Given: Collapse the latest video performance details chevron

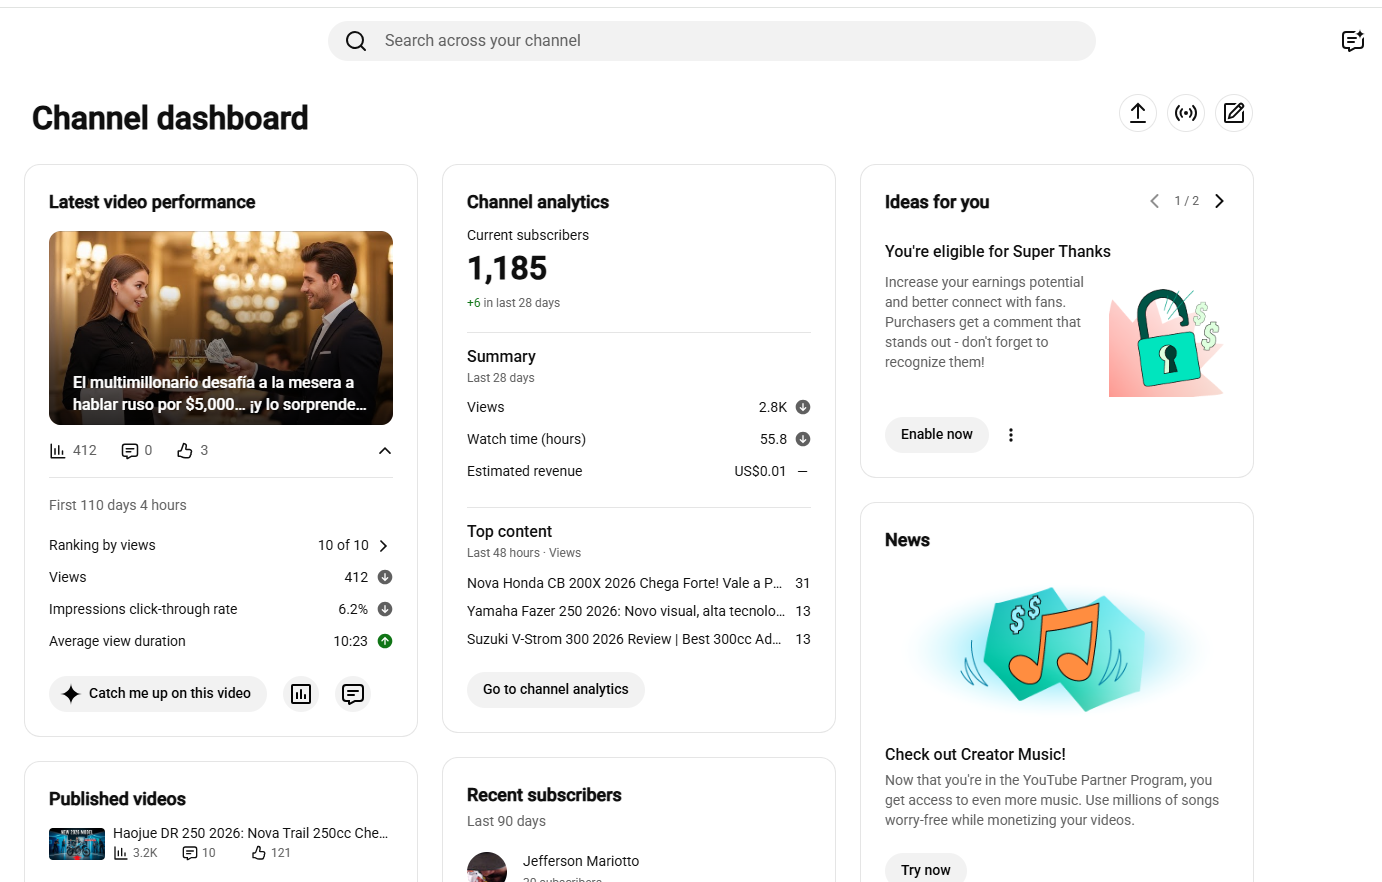Looking at the screenshot, I should [385, 451].
